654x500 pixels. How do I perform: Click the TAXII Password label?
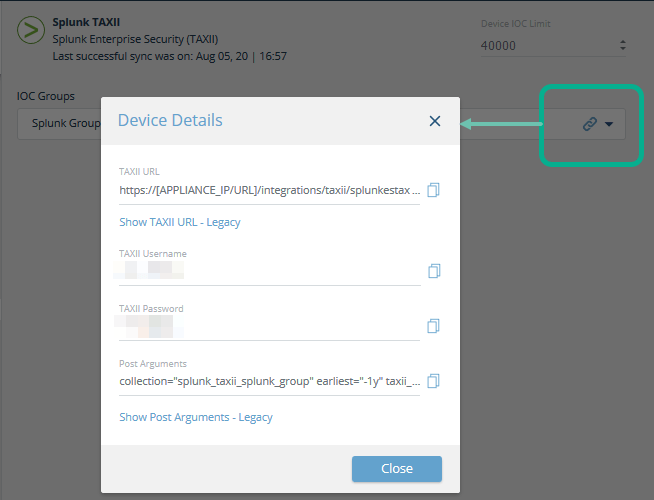(x=151, y=309)
